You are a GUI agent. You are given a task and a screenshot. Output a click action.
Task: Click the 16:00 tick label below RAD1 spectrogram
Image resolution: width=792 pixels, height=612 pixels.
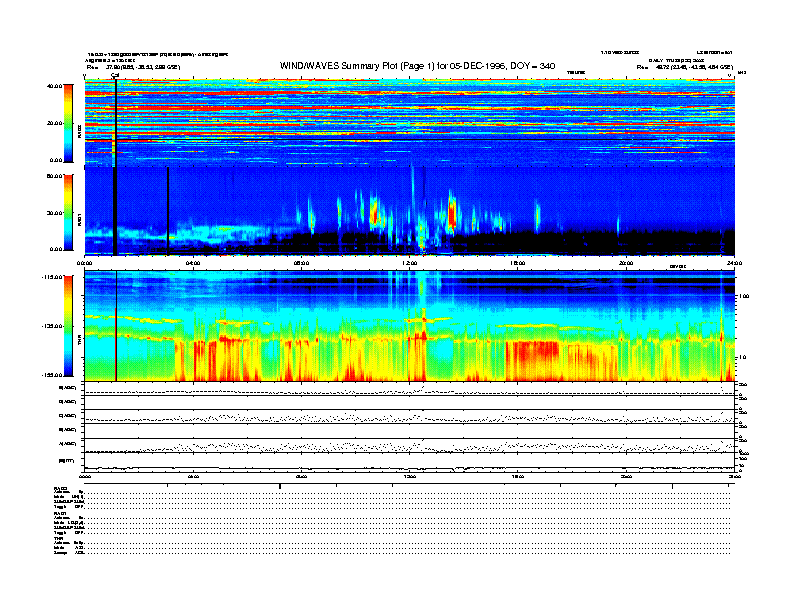pyautogui.click(x=518, y=263)
